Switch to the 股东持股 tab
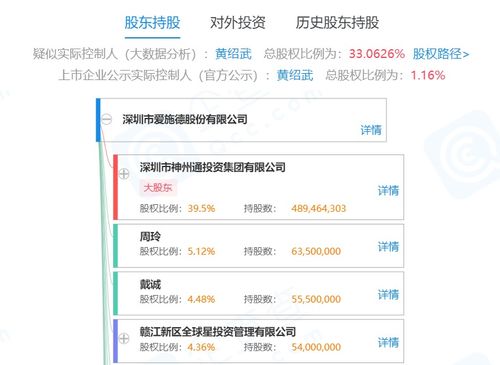The width and height of the screenshot is (500, 365). point(152,23)
